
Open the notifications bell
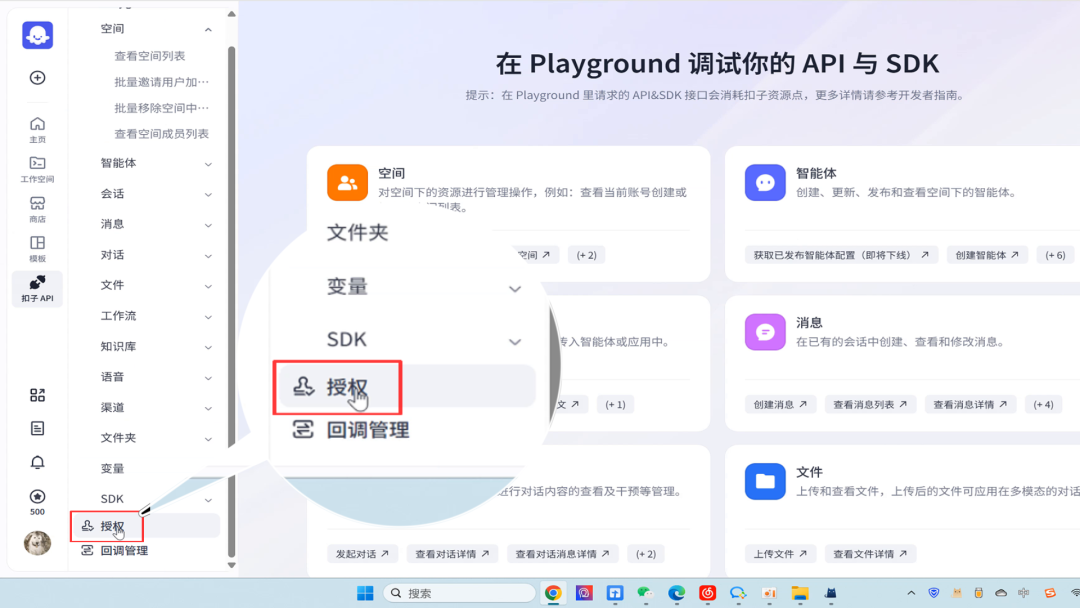coord(37,462)
